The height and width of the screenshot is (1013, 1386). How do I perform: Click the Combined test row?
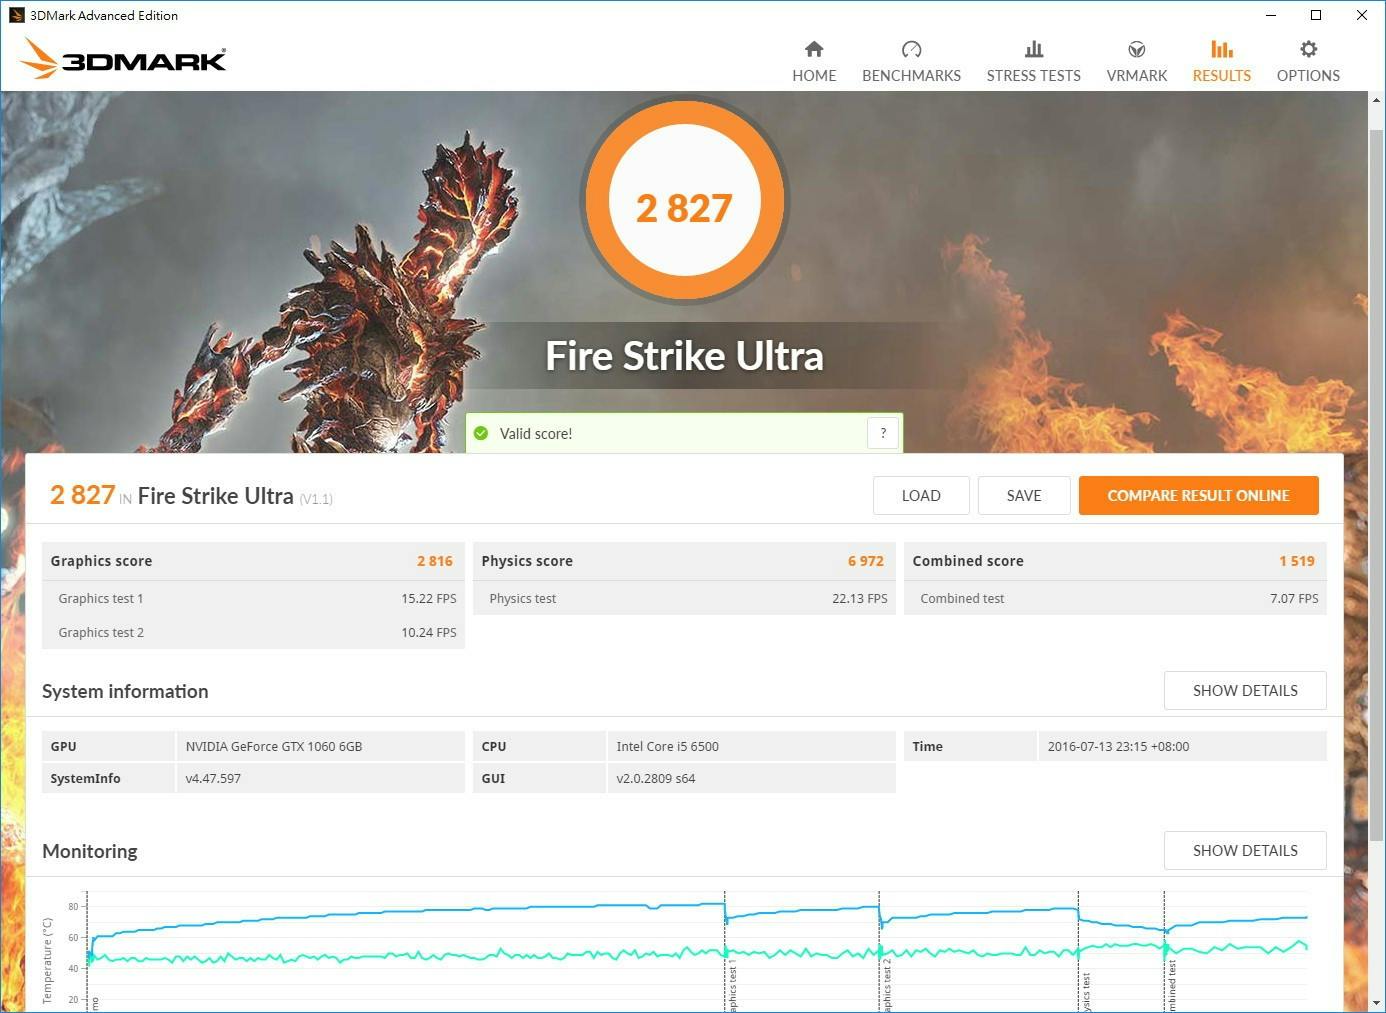pyautogui.click(x=1115, y=598)
